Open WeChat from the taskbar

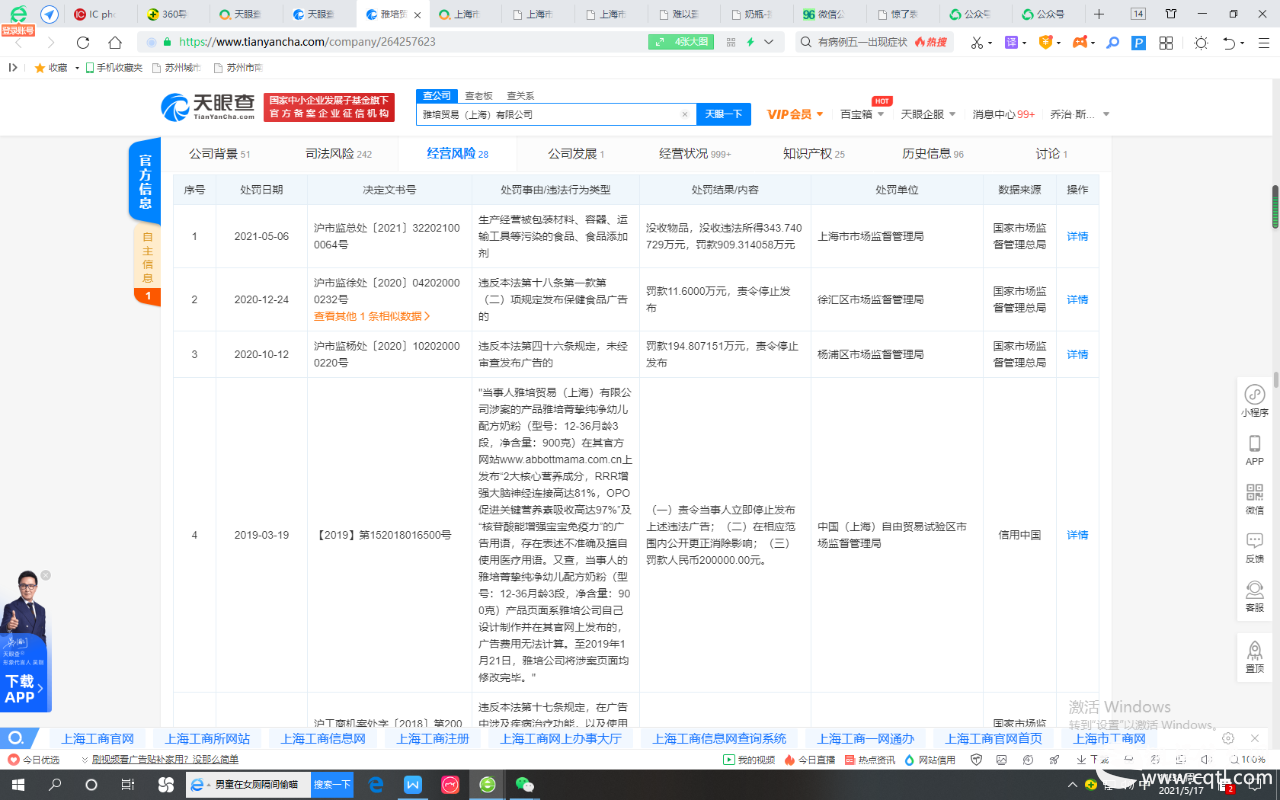click(524, 785)
